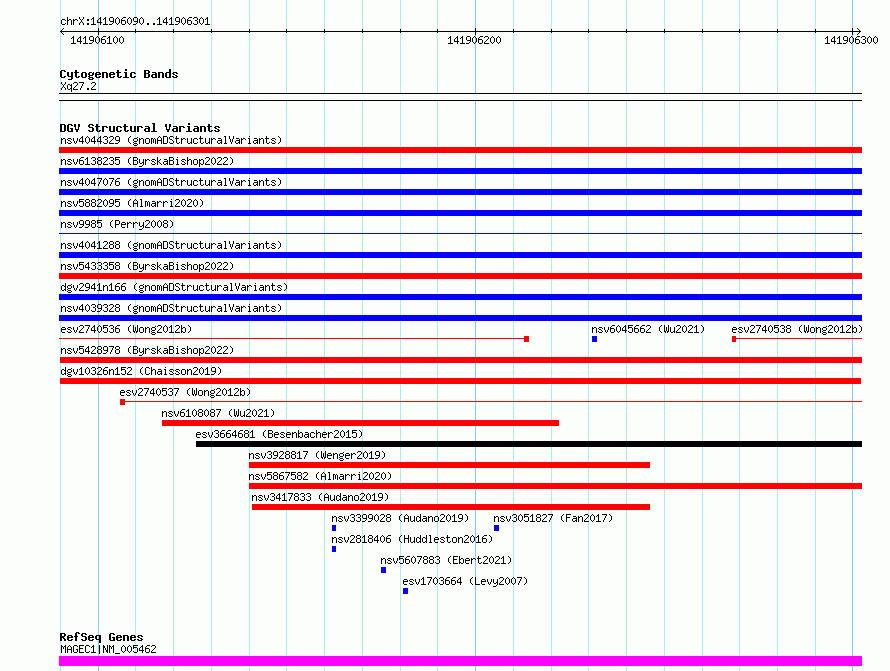Click the blue bar under nsv5882095
This screenshot has height=671, width=890.
460,213
